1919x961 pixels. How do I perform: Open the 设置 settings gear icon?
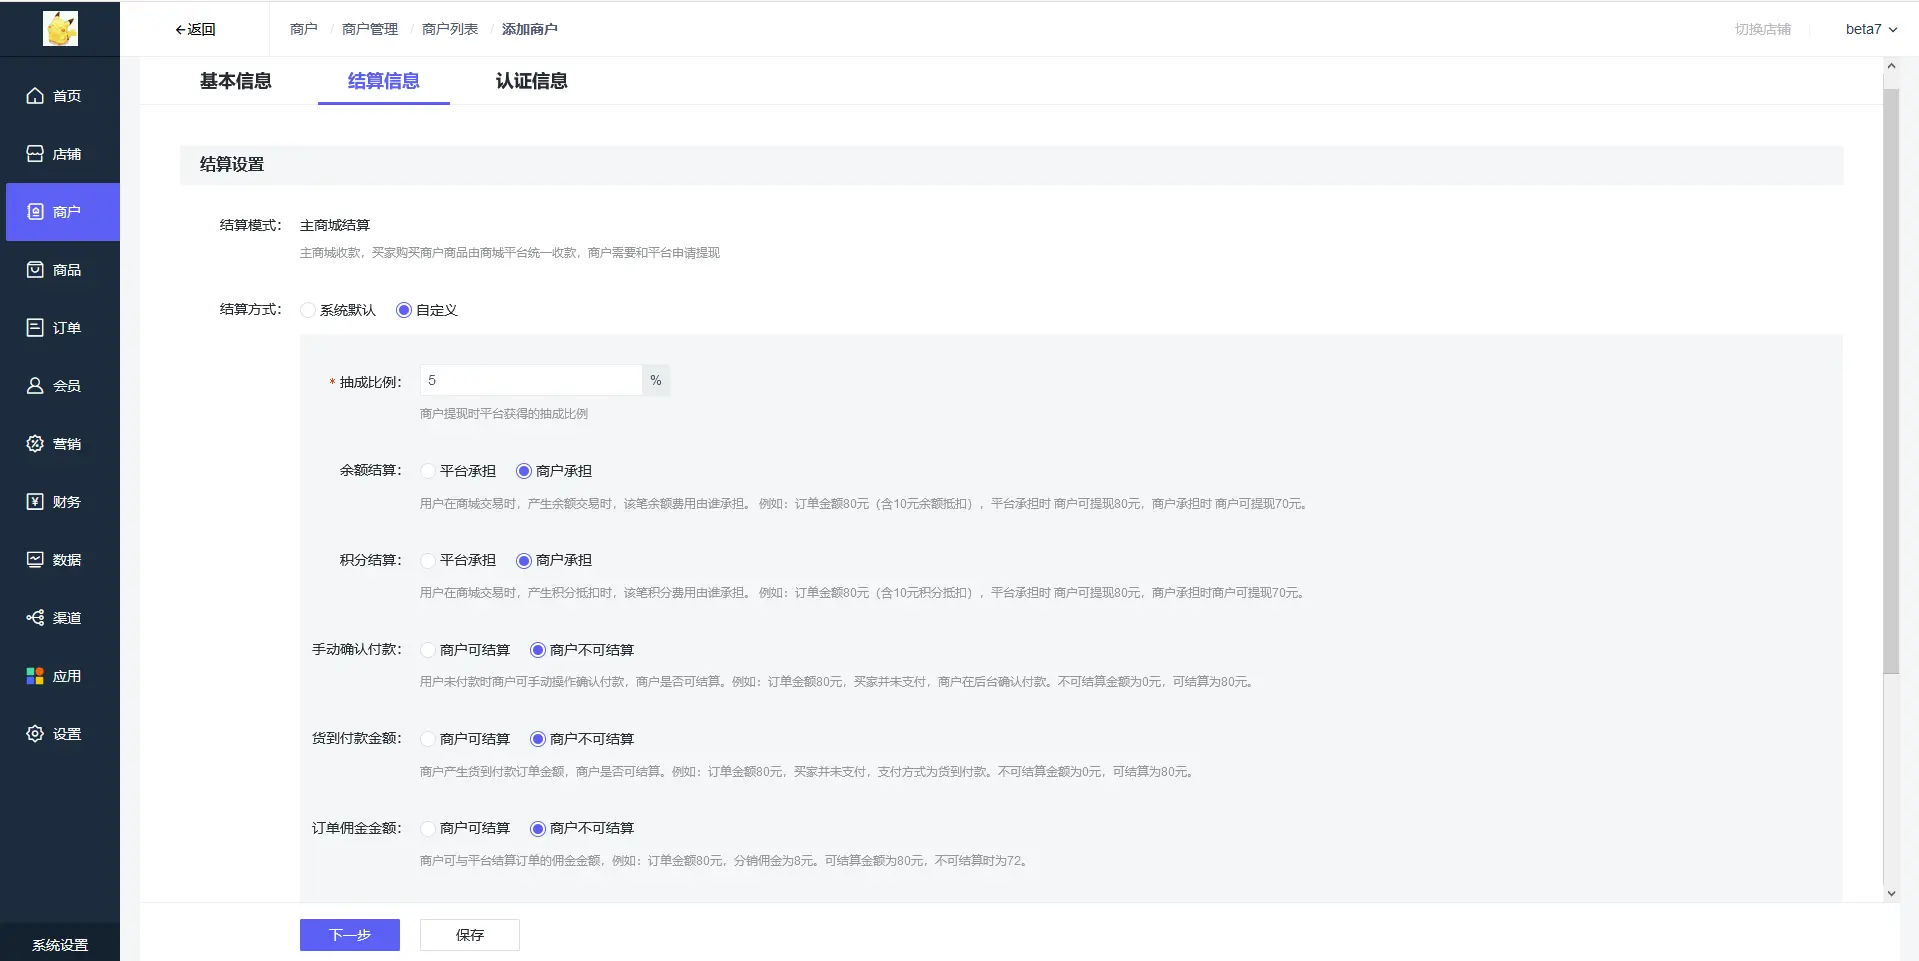pyautogui.click(x=35, y=734)
